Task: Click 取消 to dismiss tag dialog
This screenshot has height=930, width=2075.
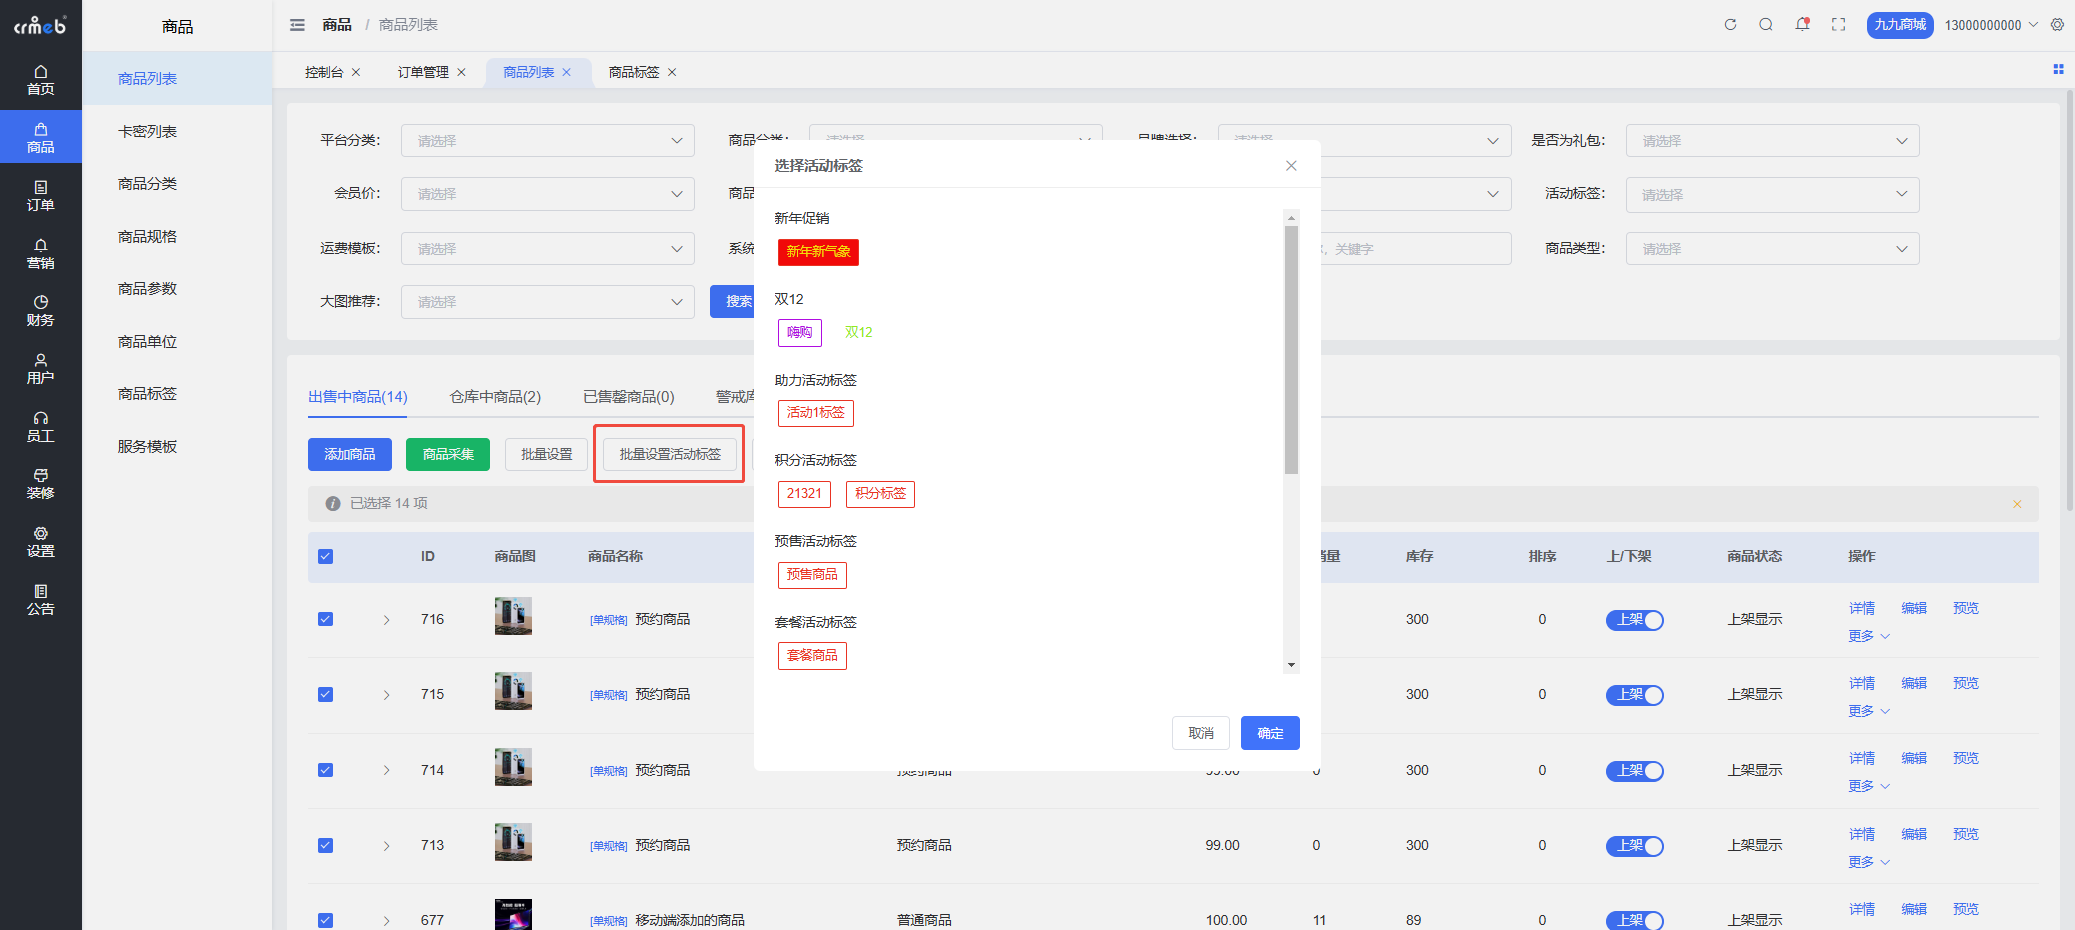Action: [x=1200, y=733]
